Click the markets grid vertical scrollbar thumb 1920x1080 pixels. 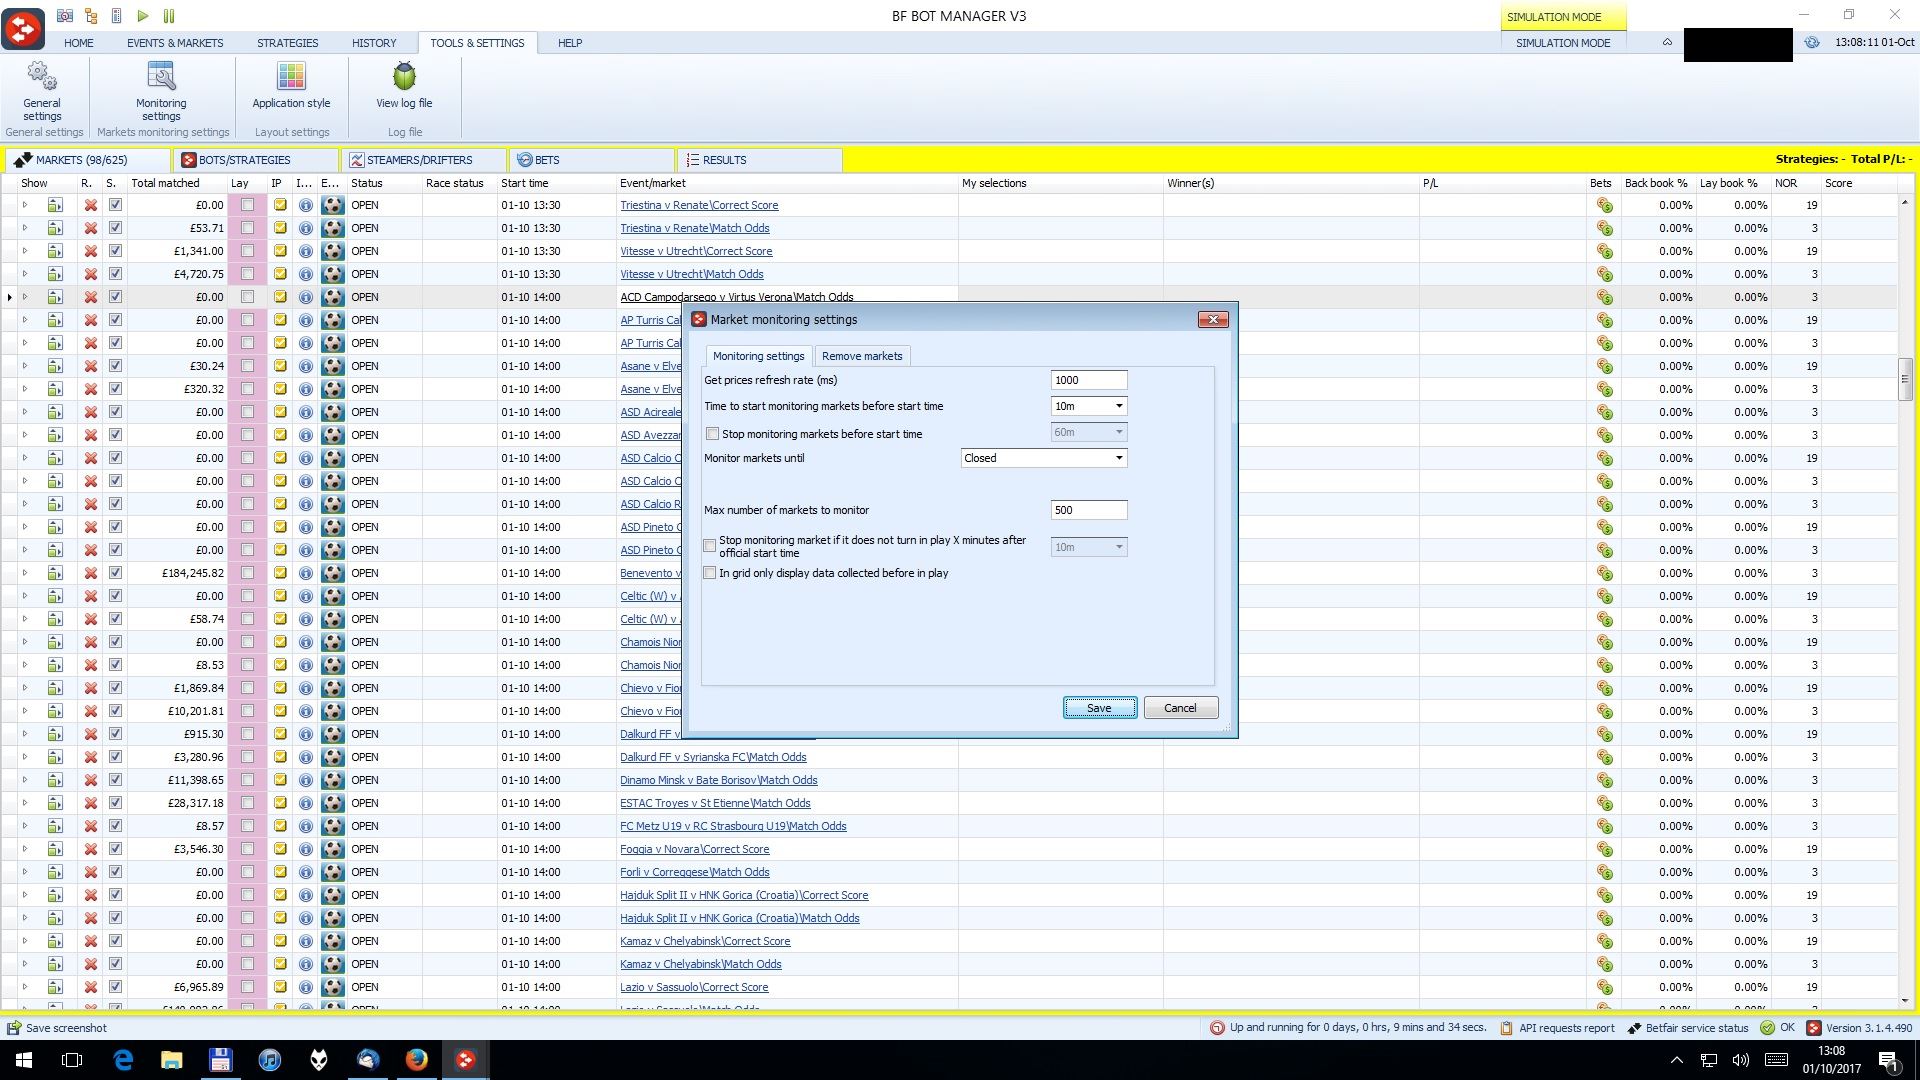tap(1905, 378)
